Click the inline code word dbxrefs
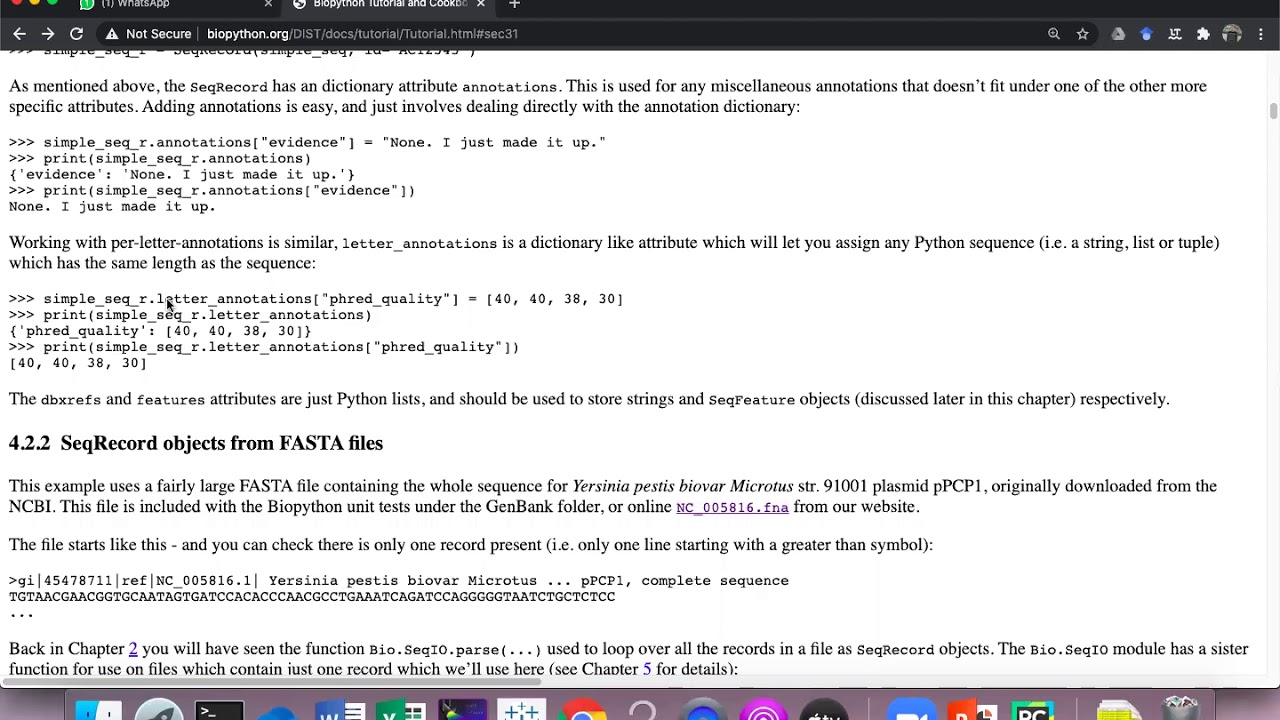1280x720 pixels. click(71, 400)
